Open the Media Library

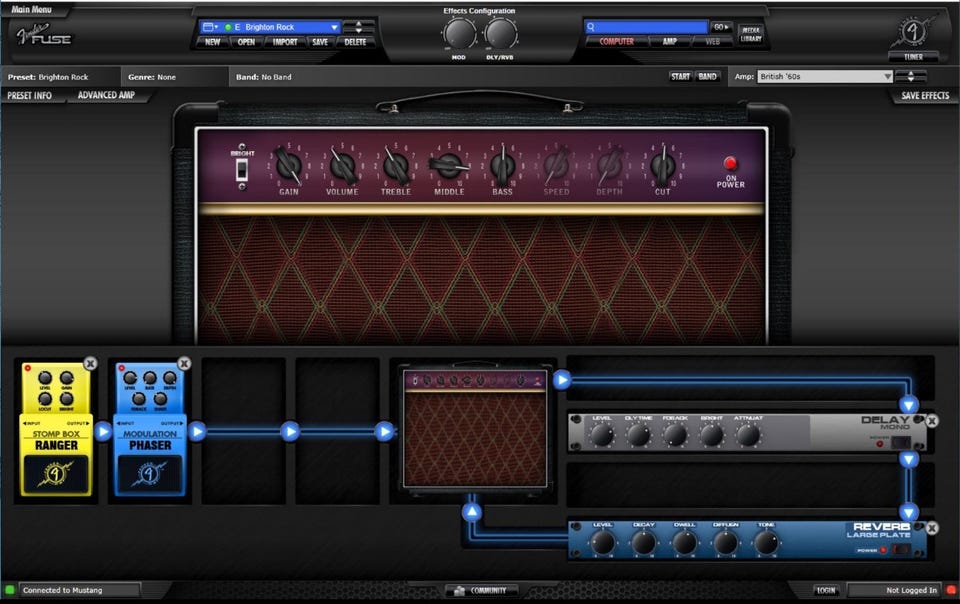(x=751, y=34)
